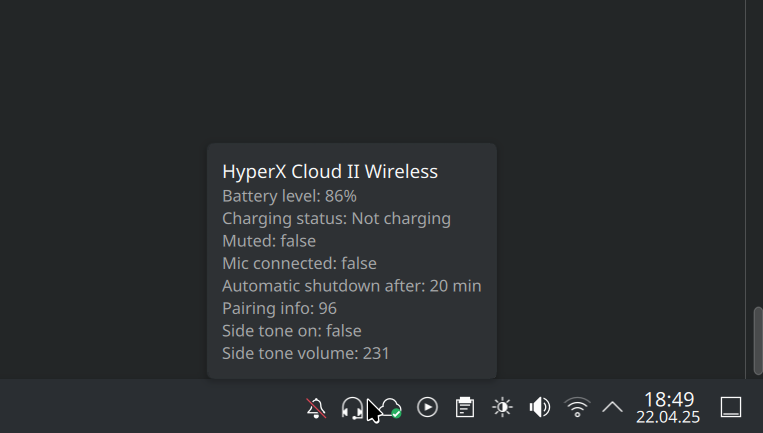
Task: Click the Mic connected false line
Action: tap(299, 263)
